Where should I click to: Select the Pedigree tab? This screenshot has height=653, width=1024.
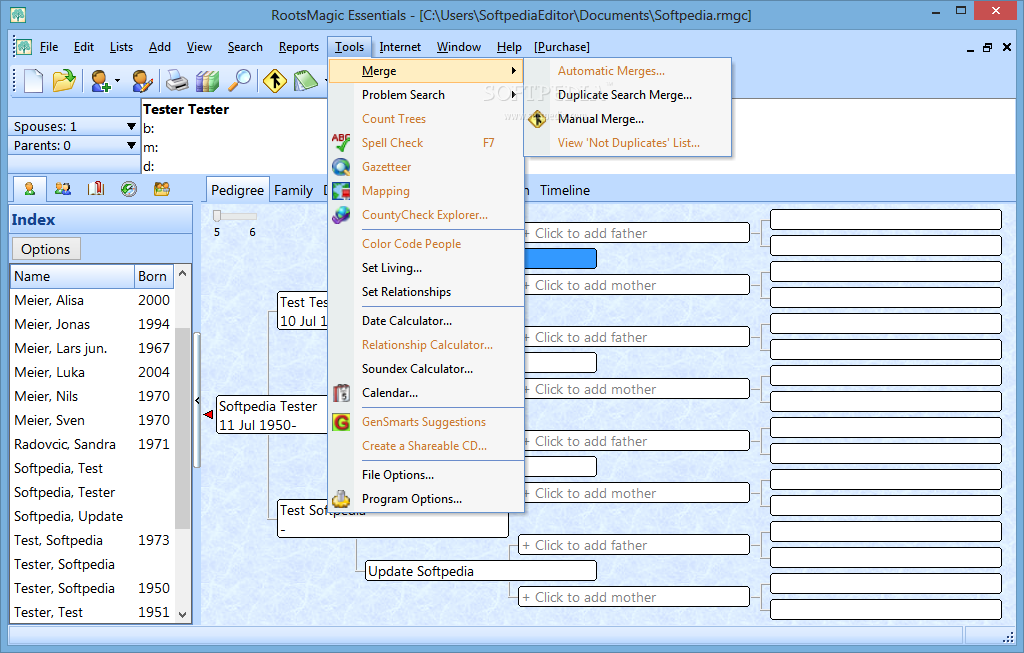[237, 190]
